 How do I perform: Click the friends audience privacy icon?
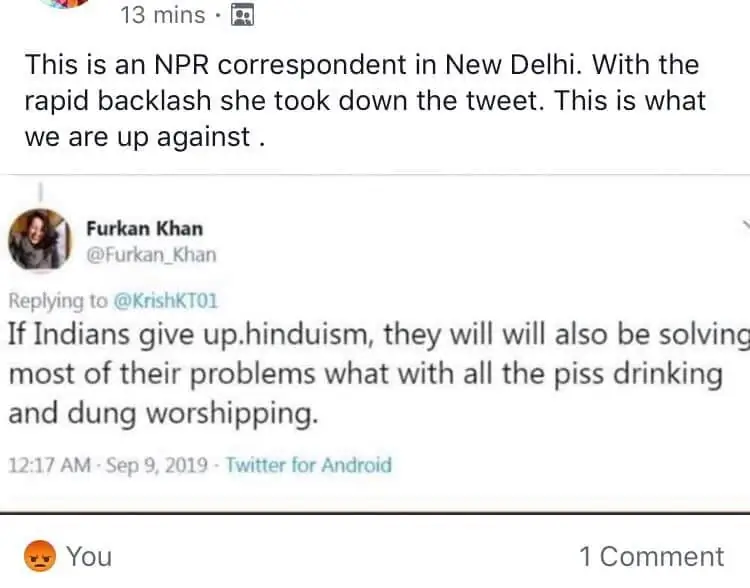click(x=242, y=15)
